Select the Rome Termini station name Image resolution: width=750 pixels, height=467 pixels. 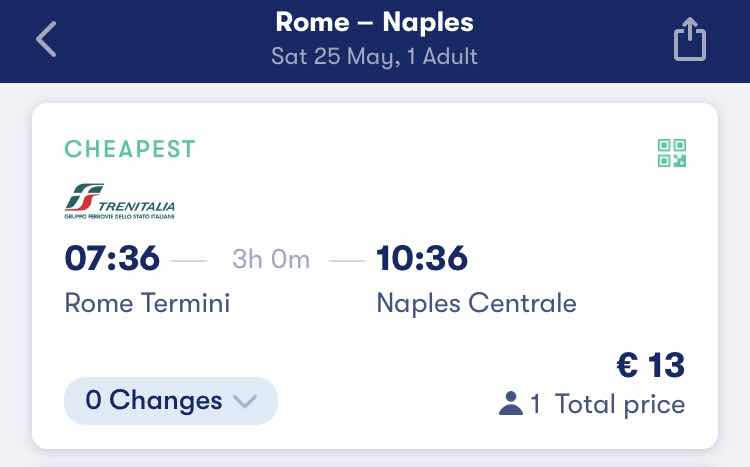click(x=147, y=303)
